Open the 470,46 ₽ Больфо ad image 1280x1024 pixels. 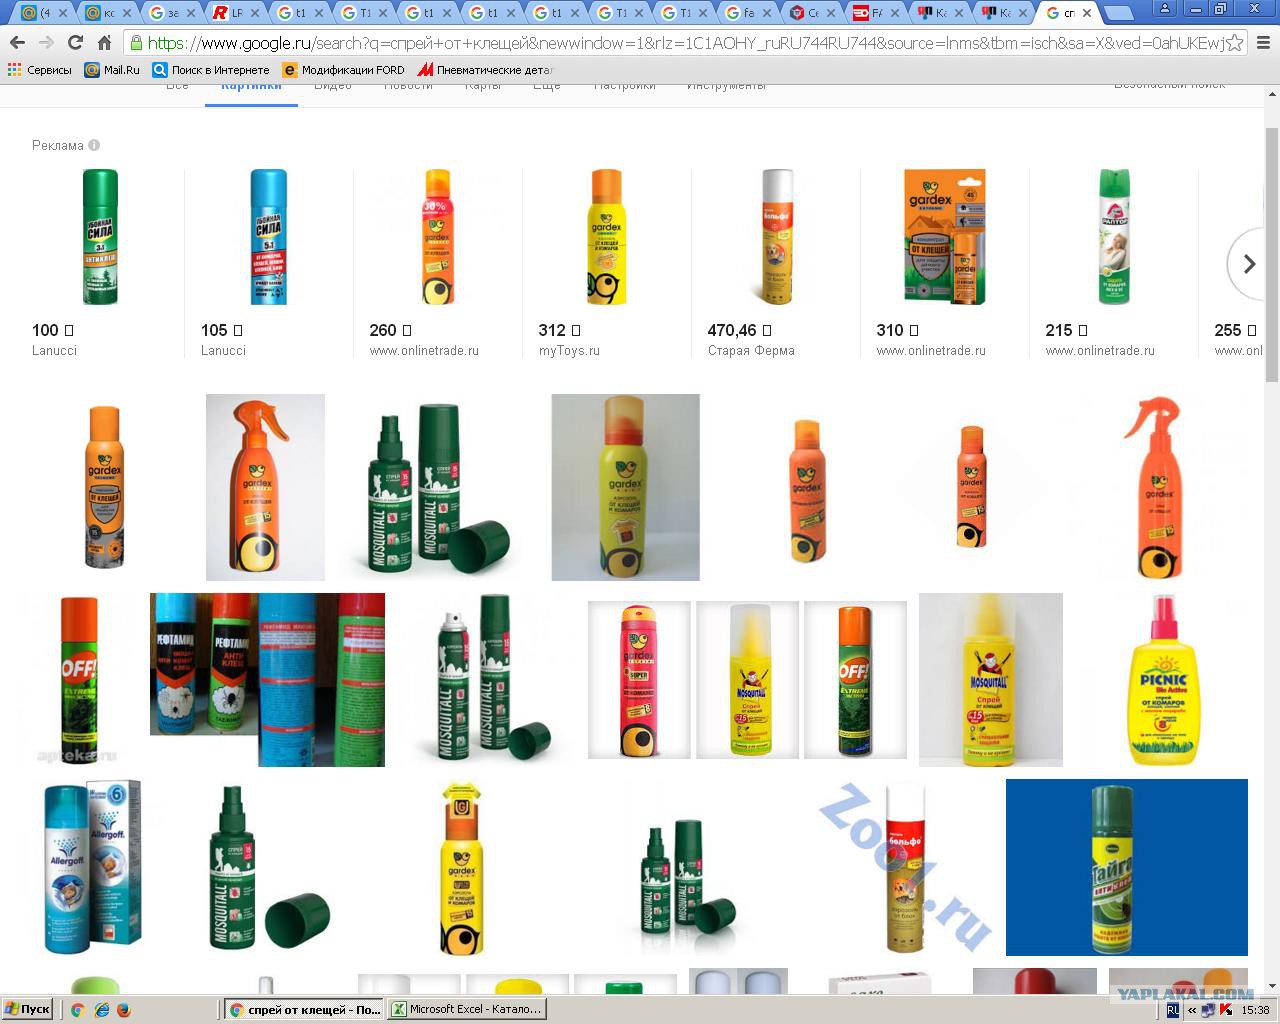pyautogui.click(x=776, y=237)
